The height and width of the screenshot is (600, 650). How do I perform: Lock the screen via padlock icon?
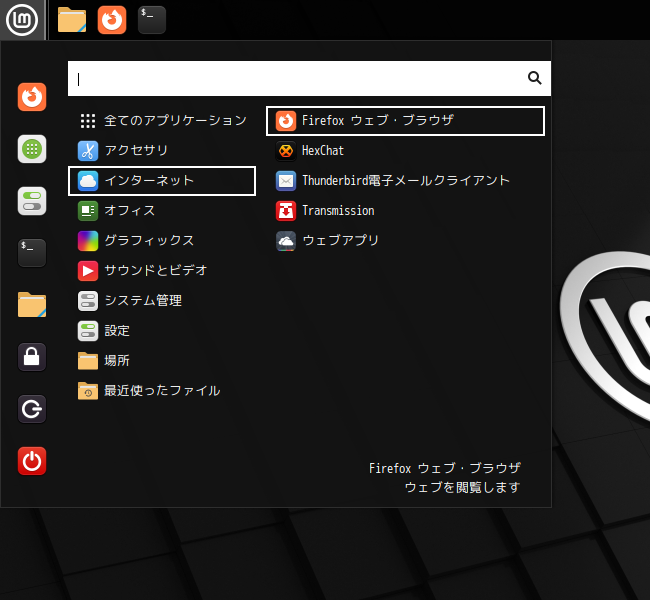tap(32, 357)
